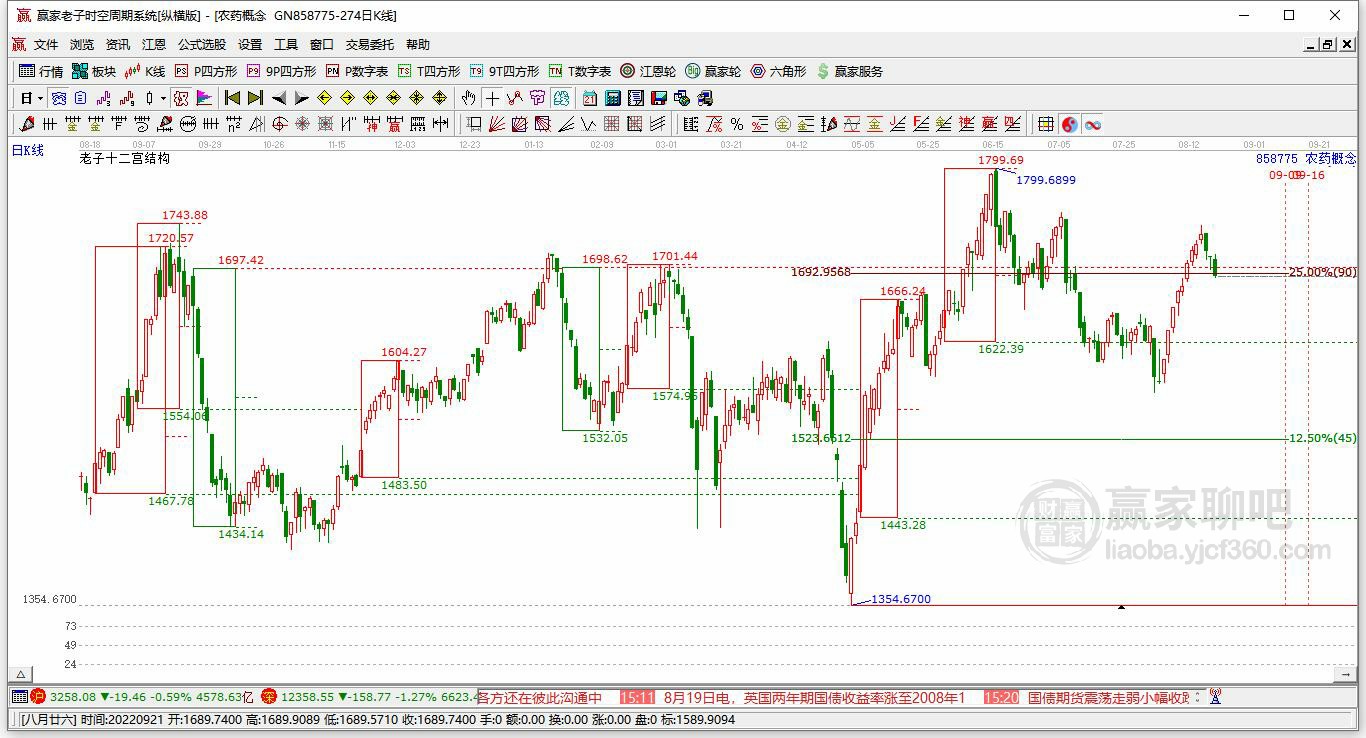Toggle the crosshair cursor tool
Viewport: 1366px width, 738px height.
pos(492,98)
